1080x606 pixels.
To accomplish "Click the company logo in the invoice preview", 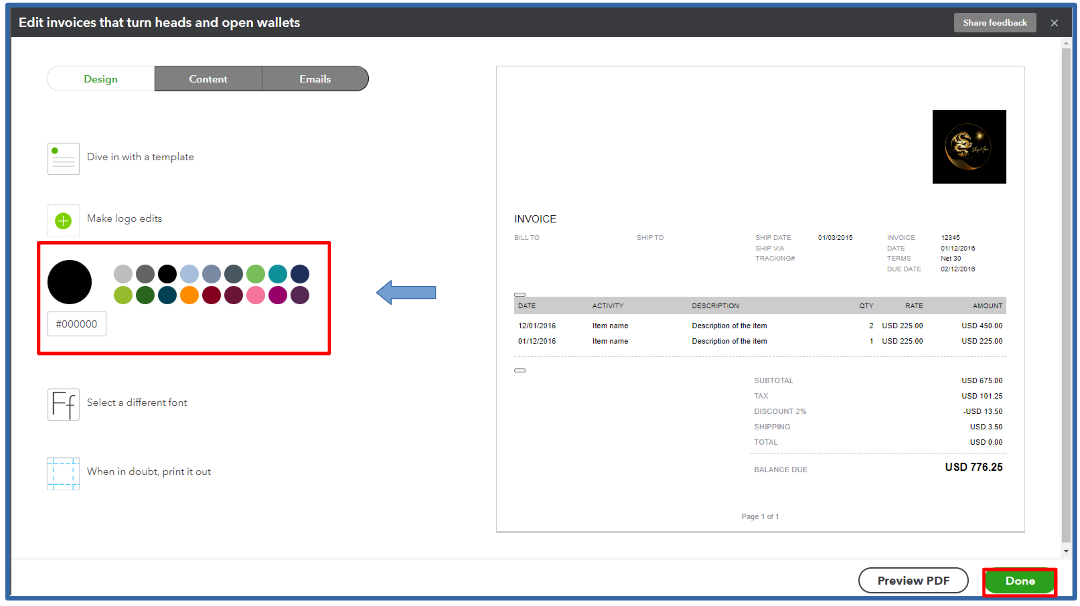I will (x=969, y=147).
